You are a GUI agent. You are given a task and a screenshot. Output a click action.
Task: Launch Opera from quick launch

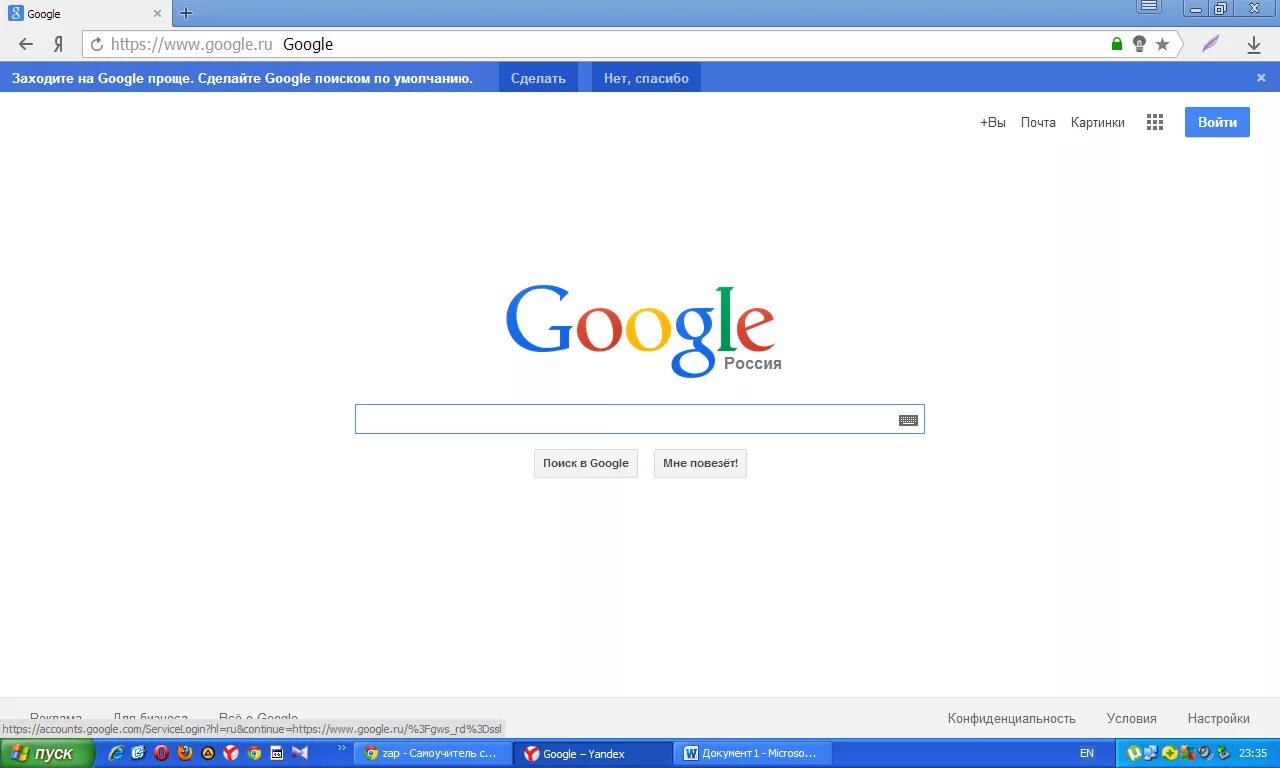[161, 753]
